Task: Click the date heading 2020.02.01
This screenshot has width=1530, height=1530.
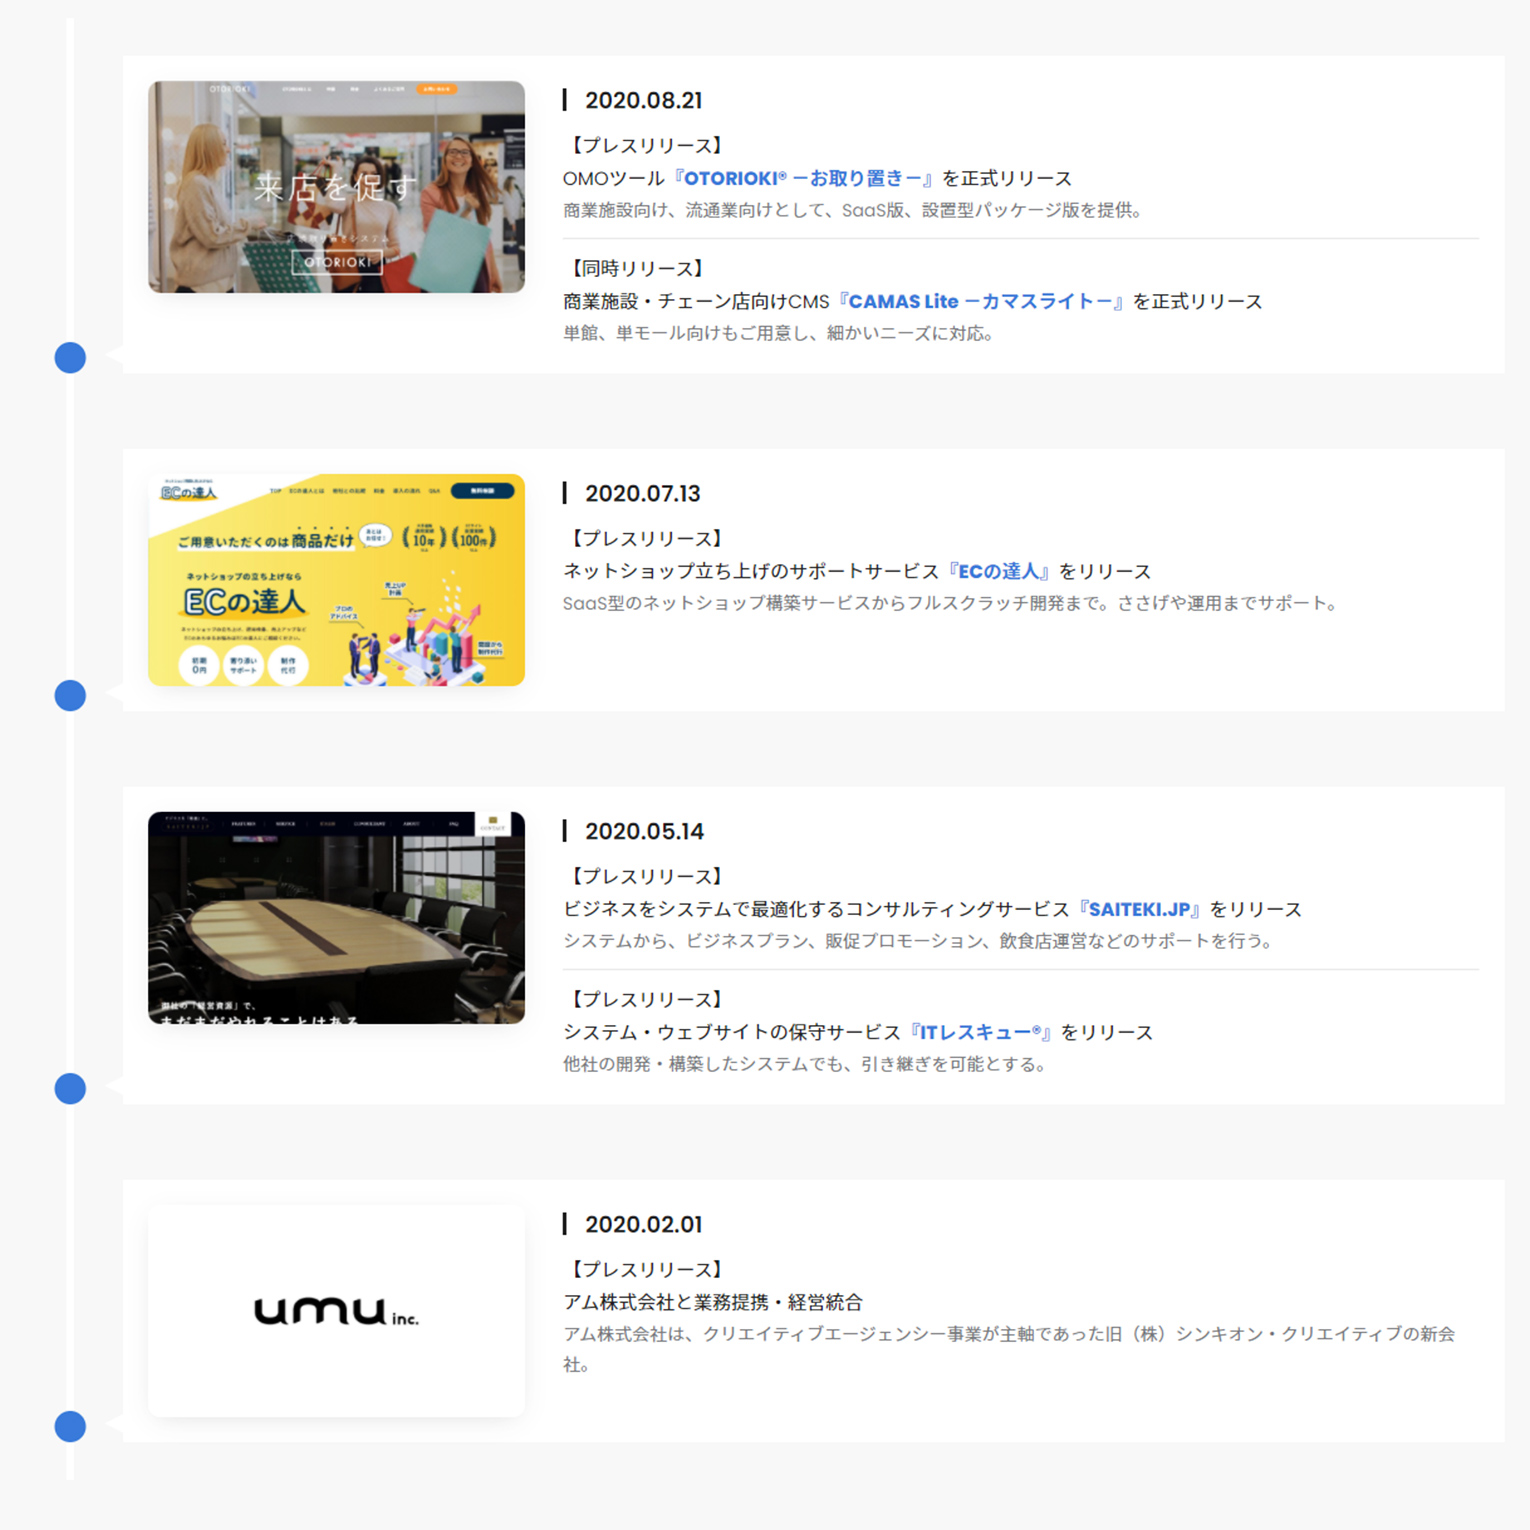Action: pos(643,1224)
